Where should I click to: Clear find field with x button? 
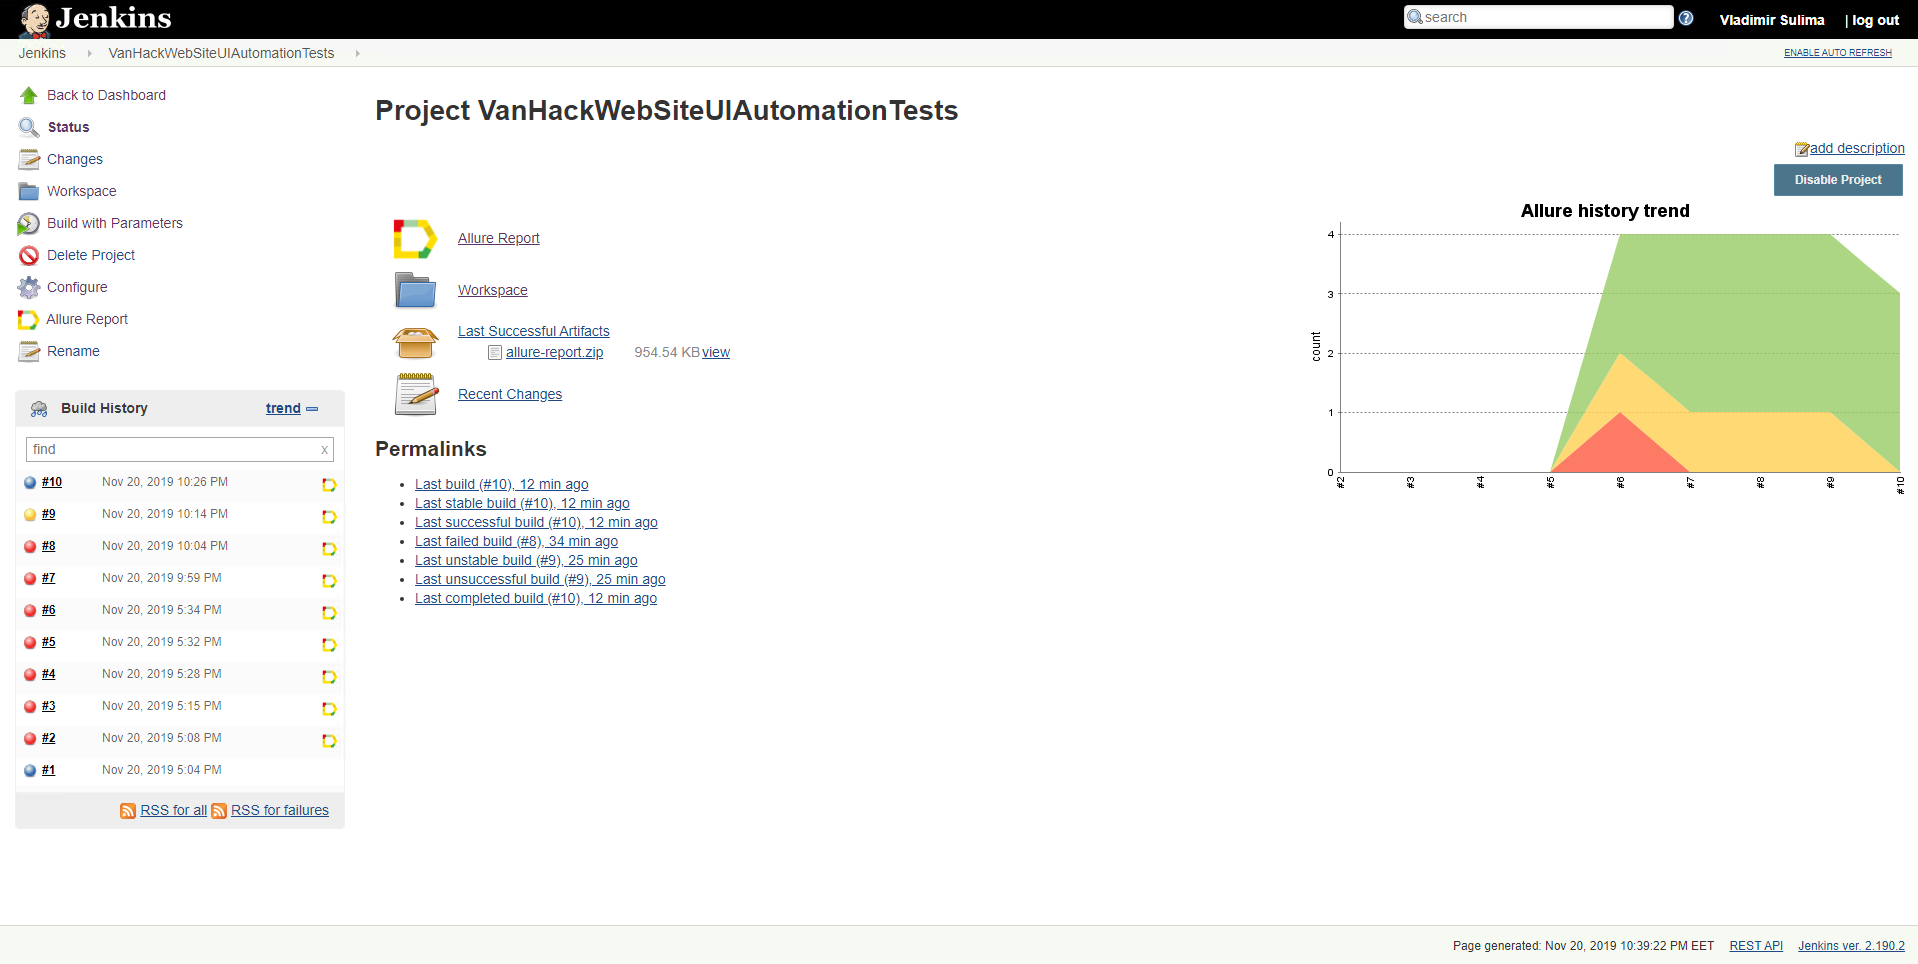(x=324, y=450)
